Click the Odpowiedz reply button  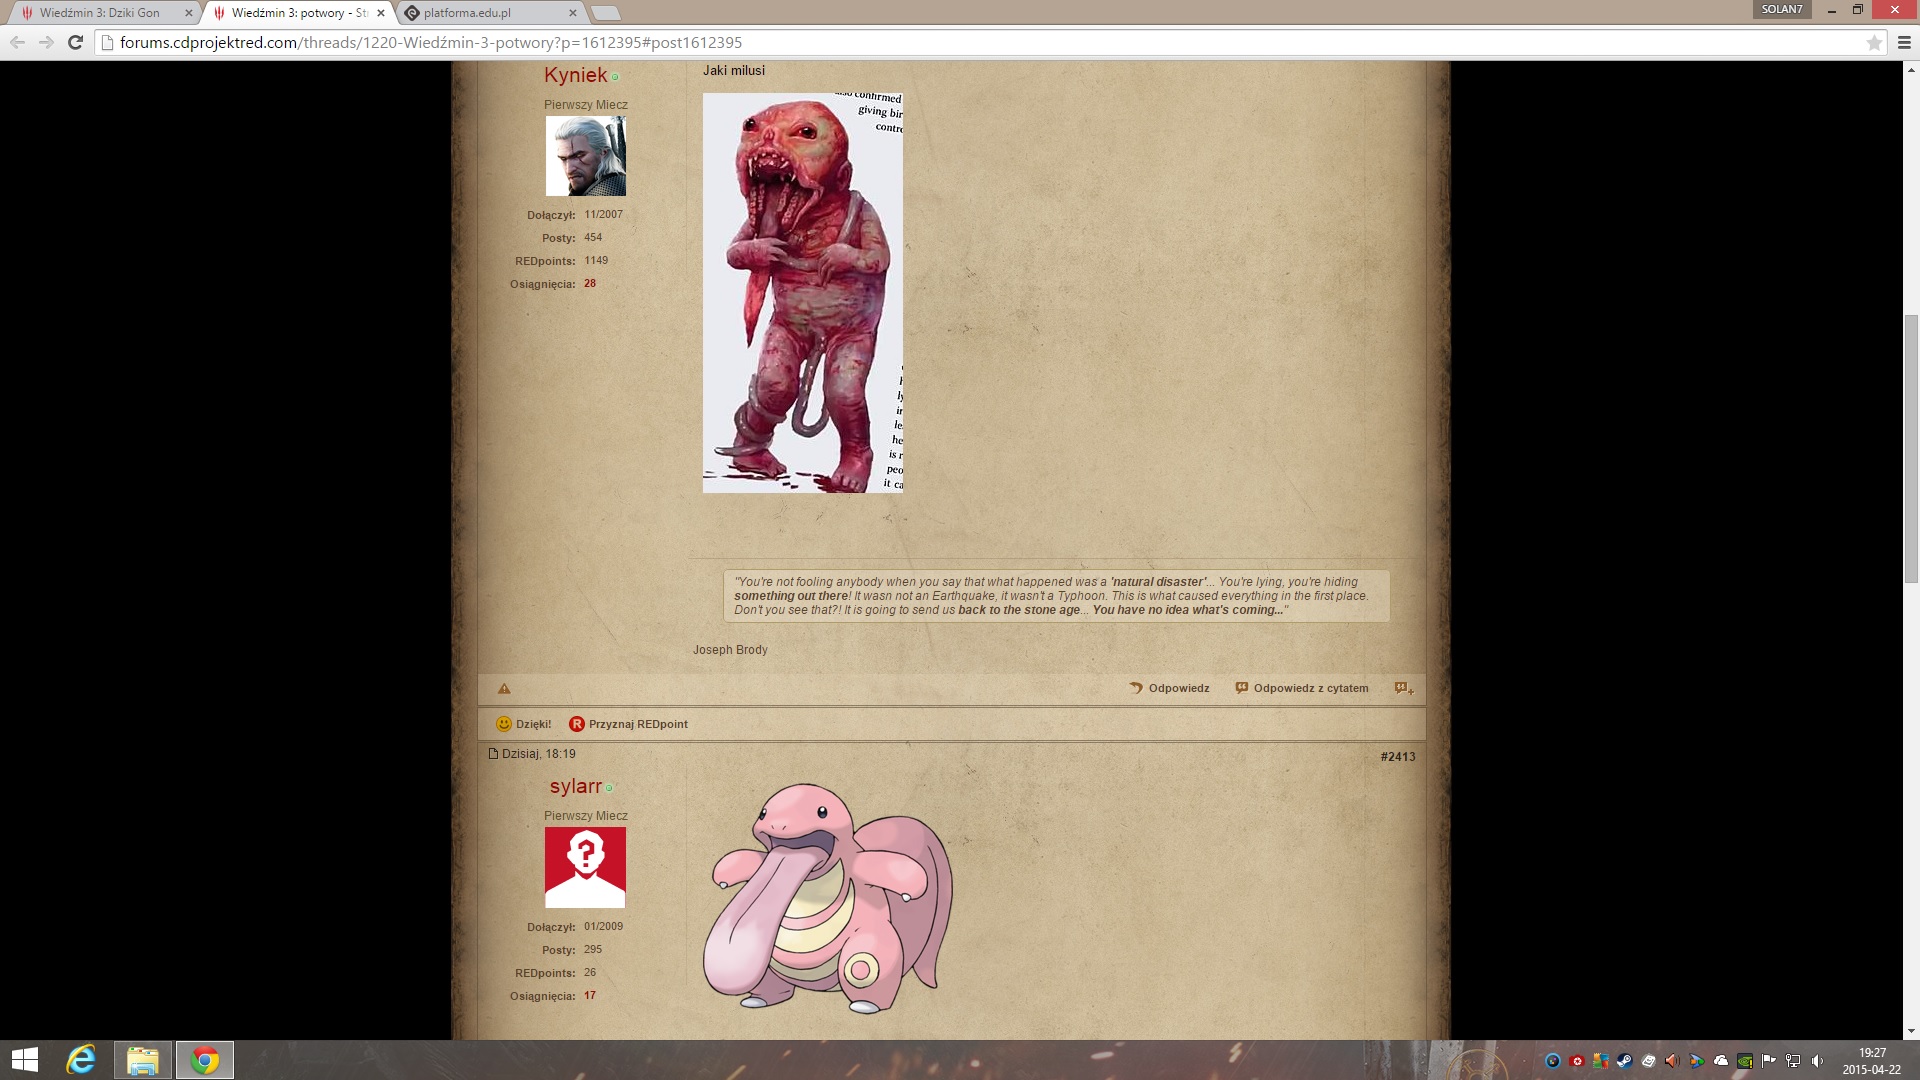[1169, 688]
